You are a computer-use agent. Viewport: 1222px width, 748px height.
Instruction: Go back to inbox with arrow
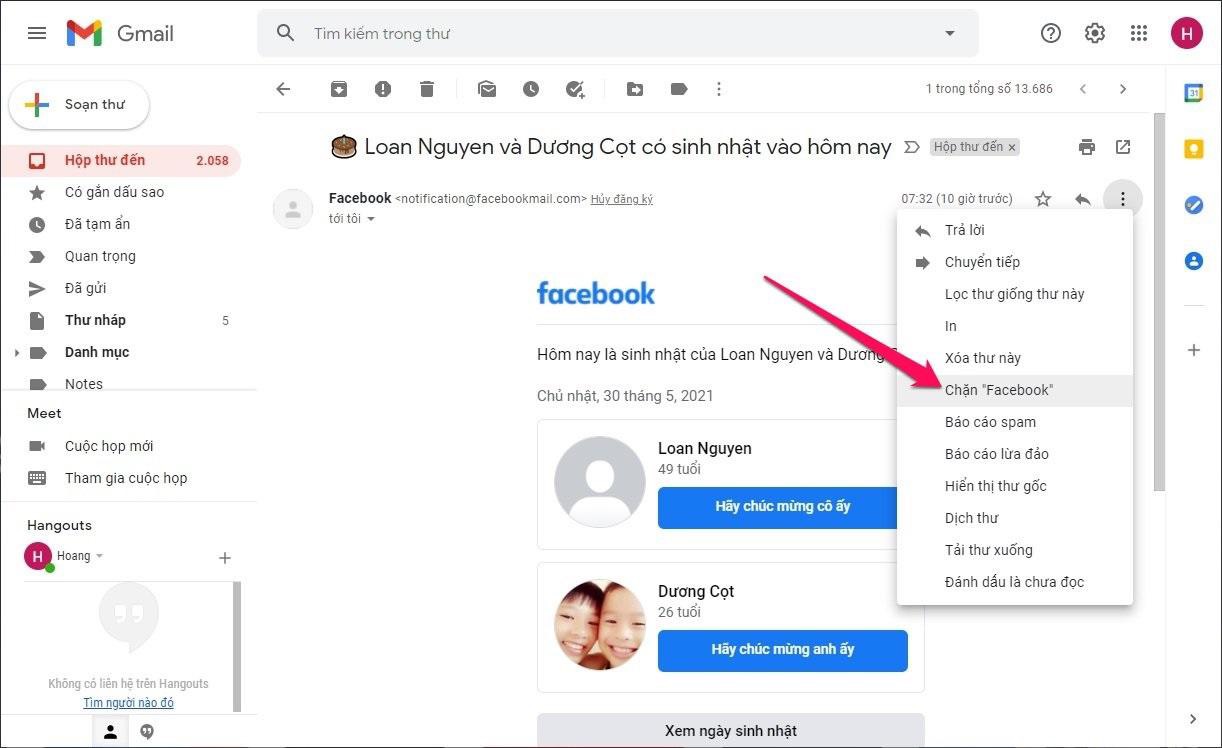coord(283,89)
